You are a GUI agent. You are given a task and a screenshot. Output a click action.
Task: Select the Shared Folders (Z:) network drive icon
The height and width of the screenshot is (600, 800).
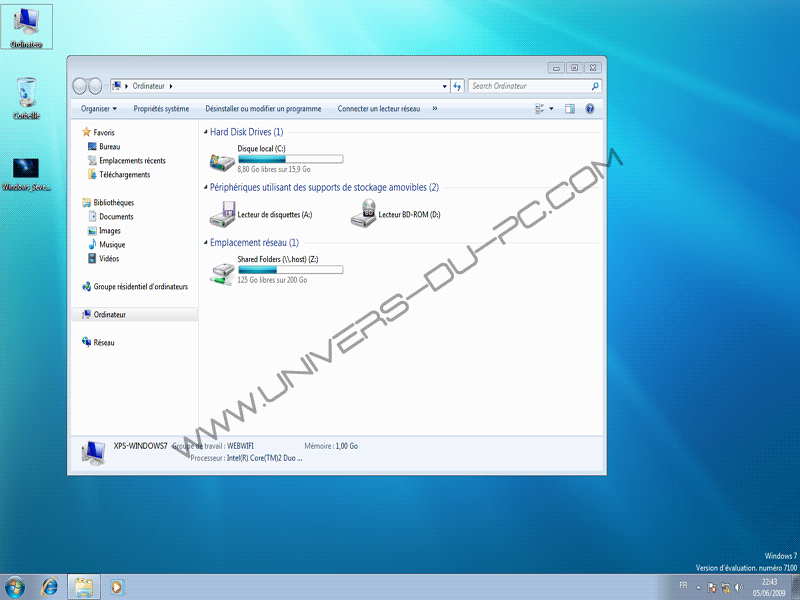(222, 273)
